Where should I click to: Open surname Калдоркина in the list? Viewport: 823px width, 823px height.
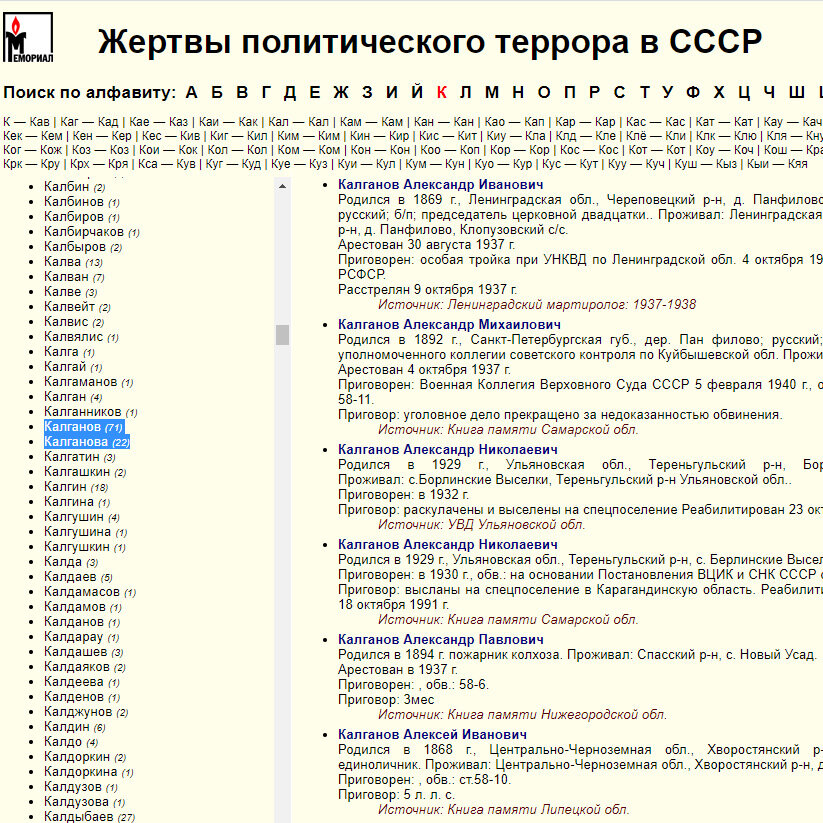tap(80, 773)
